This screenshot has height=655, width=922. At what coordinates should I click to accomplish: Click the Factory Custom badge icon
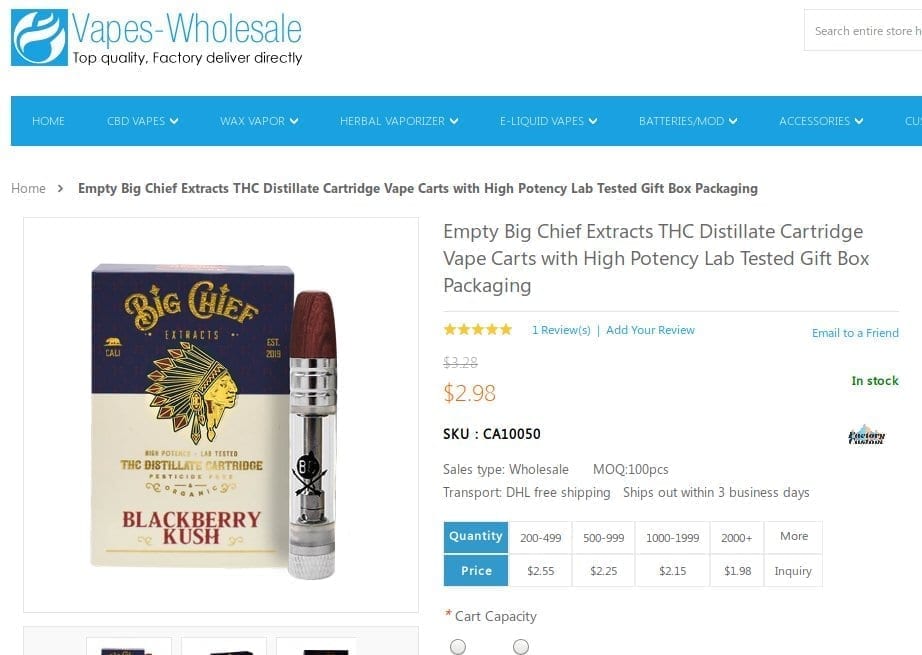(x=866, y=435)
